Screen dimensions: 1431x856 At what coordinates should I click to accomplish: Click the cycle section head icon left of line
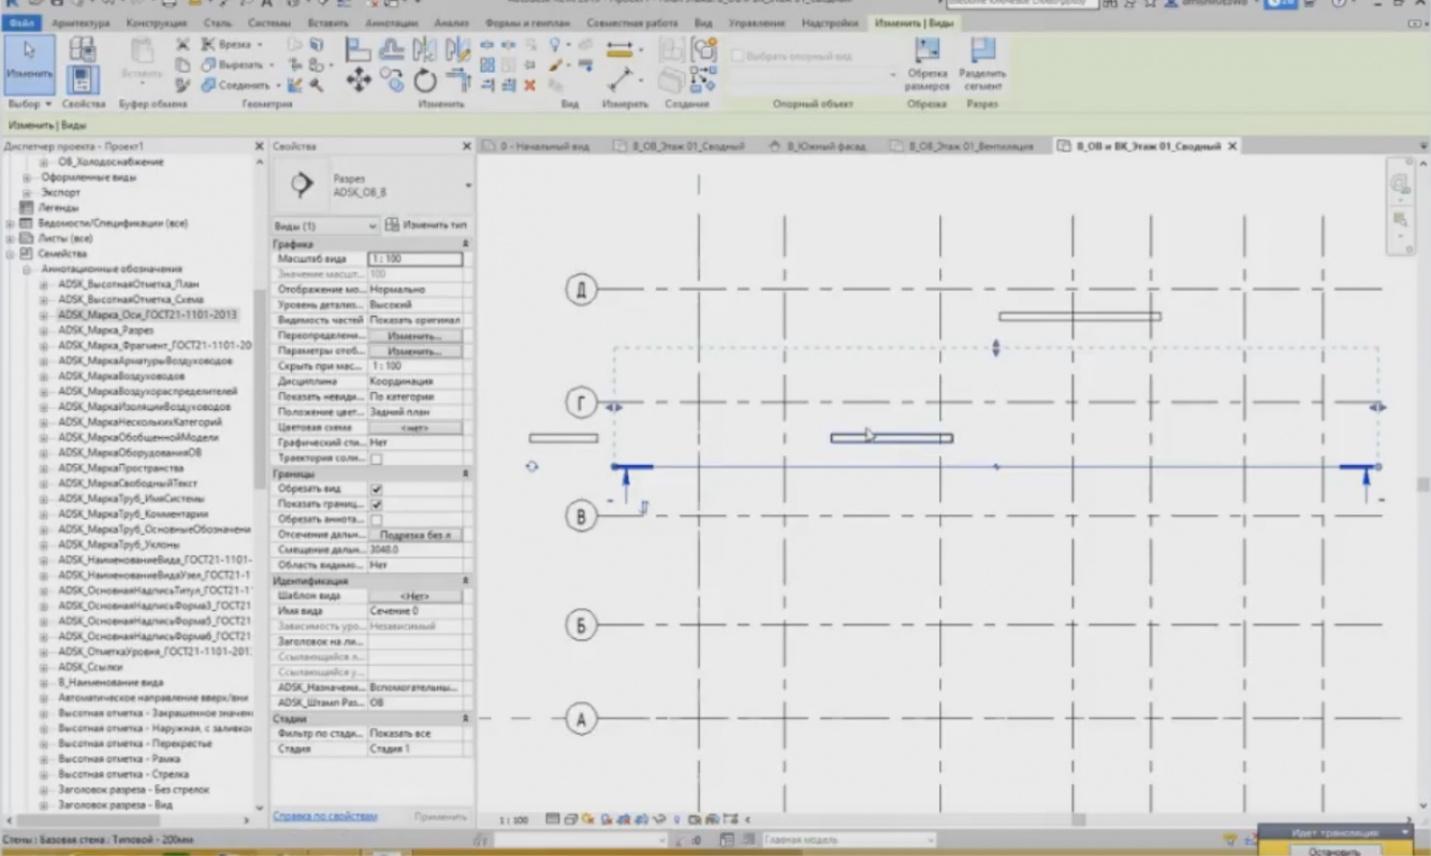point(532,466)
